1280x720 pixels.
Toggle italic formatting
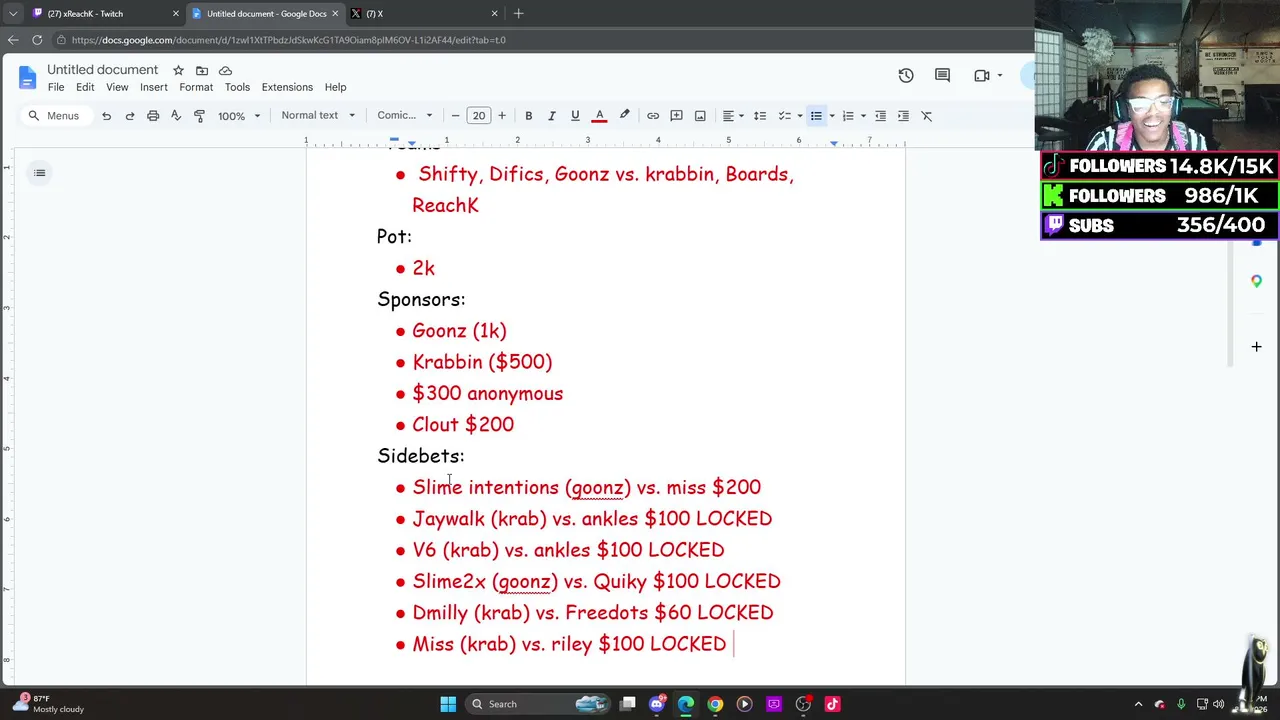coord(551,116)
